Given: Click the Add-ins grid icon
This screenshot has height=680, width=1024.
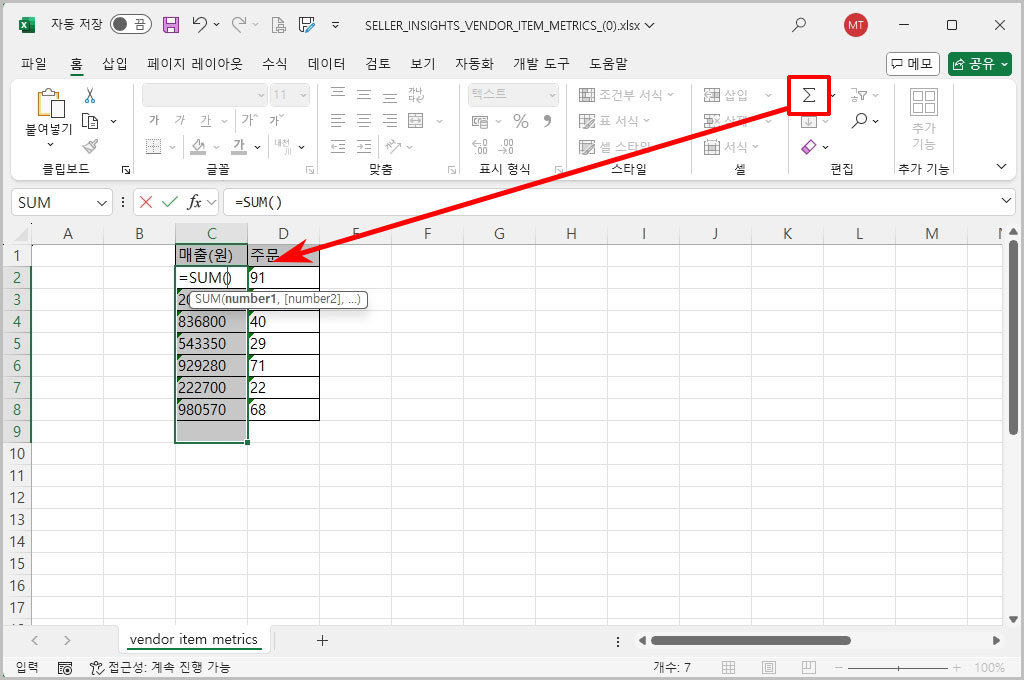Looking at the screenshot, I should point(923,103).
